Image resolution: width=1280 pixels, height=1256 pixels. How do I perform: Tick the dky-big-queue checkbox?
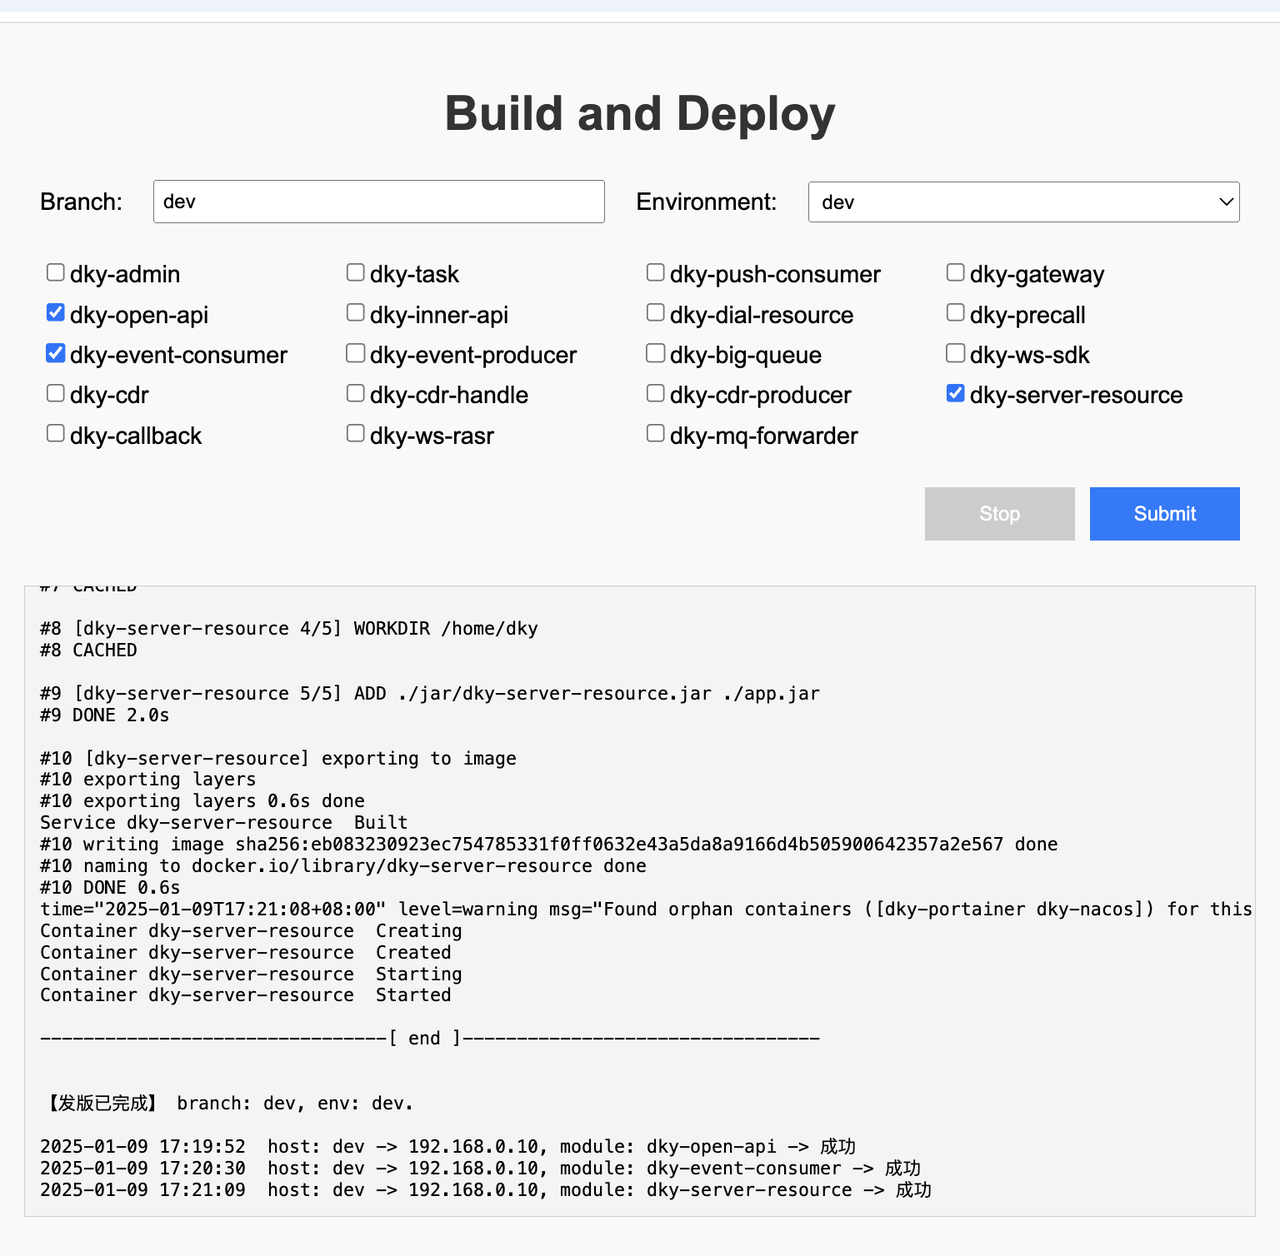(x=656, y=353)
